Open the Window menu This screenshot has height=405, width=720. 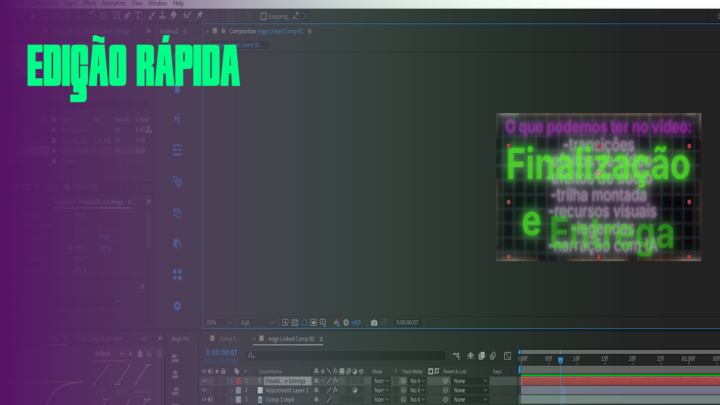tap(157, 4)
